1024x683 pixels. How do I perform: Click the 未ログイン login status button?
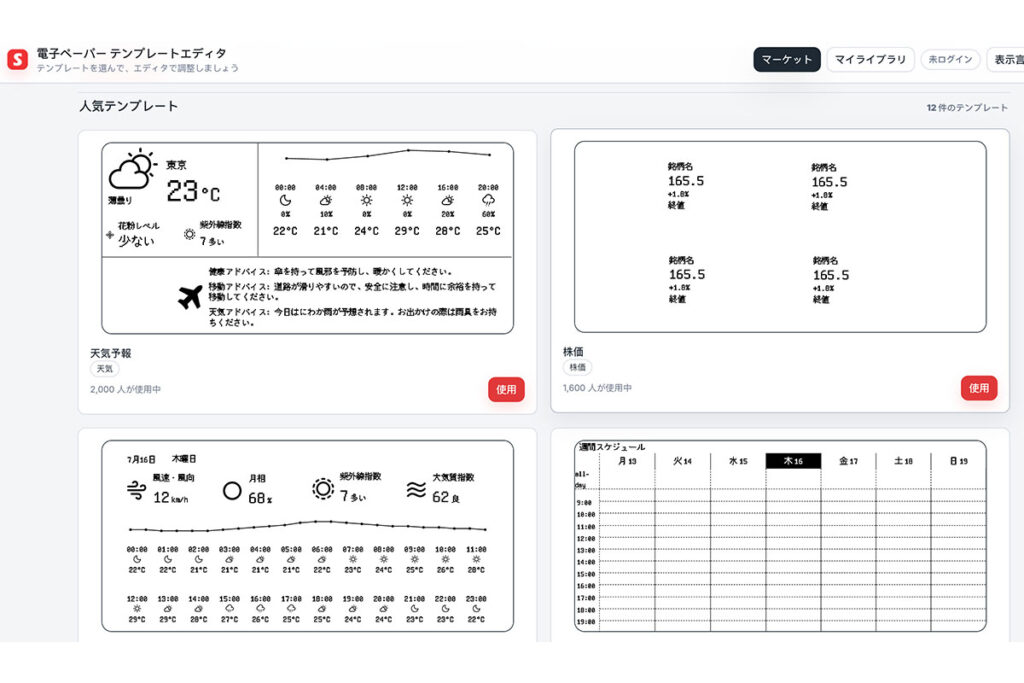[950, 59]
